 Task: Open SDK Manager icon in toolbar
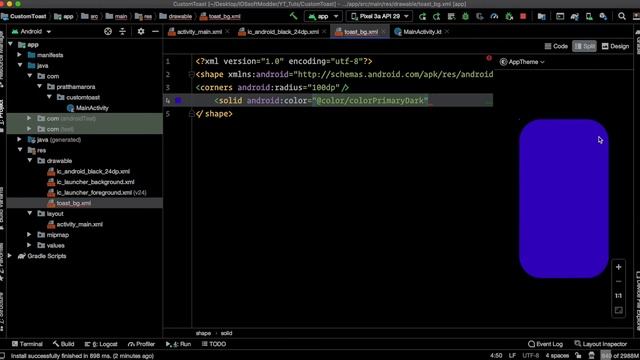point(603,17)
